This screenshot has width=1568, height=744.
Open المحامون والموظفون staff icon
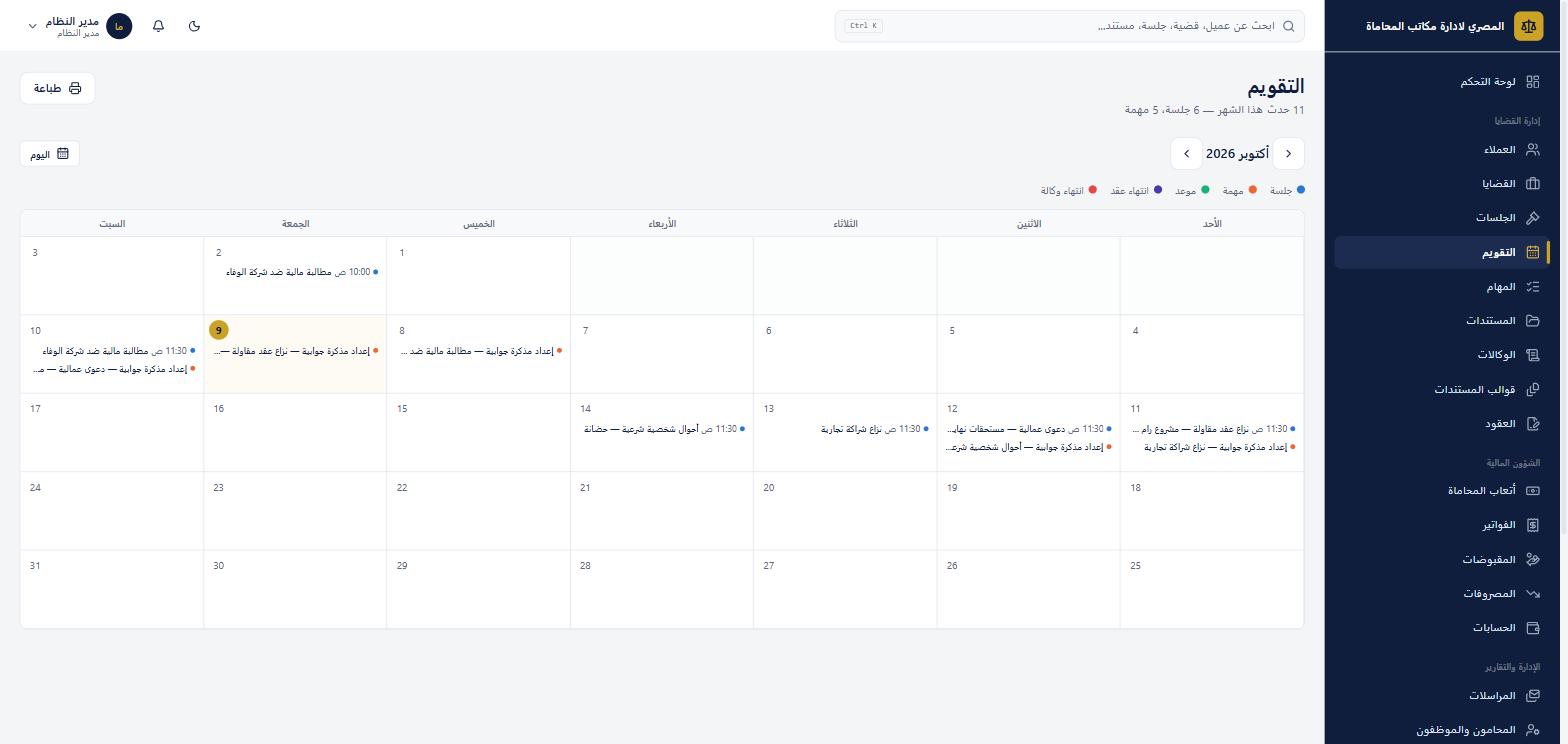pos(1533,730)
